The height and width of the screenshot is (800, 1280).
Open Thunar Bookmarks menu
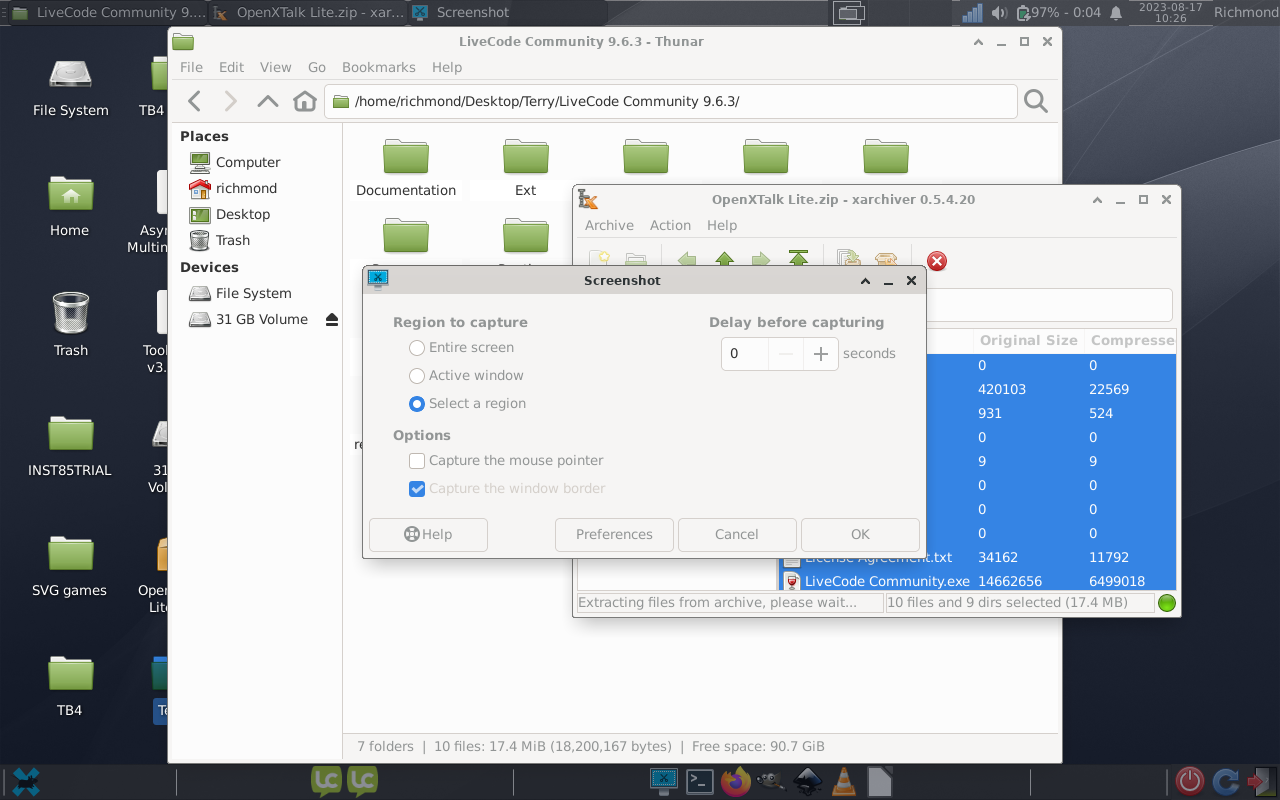click(x=378, y=67)
